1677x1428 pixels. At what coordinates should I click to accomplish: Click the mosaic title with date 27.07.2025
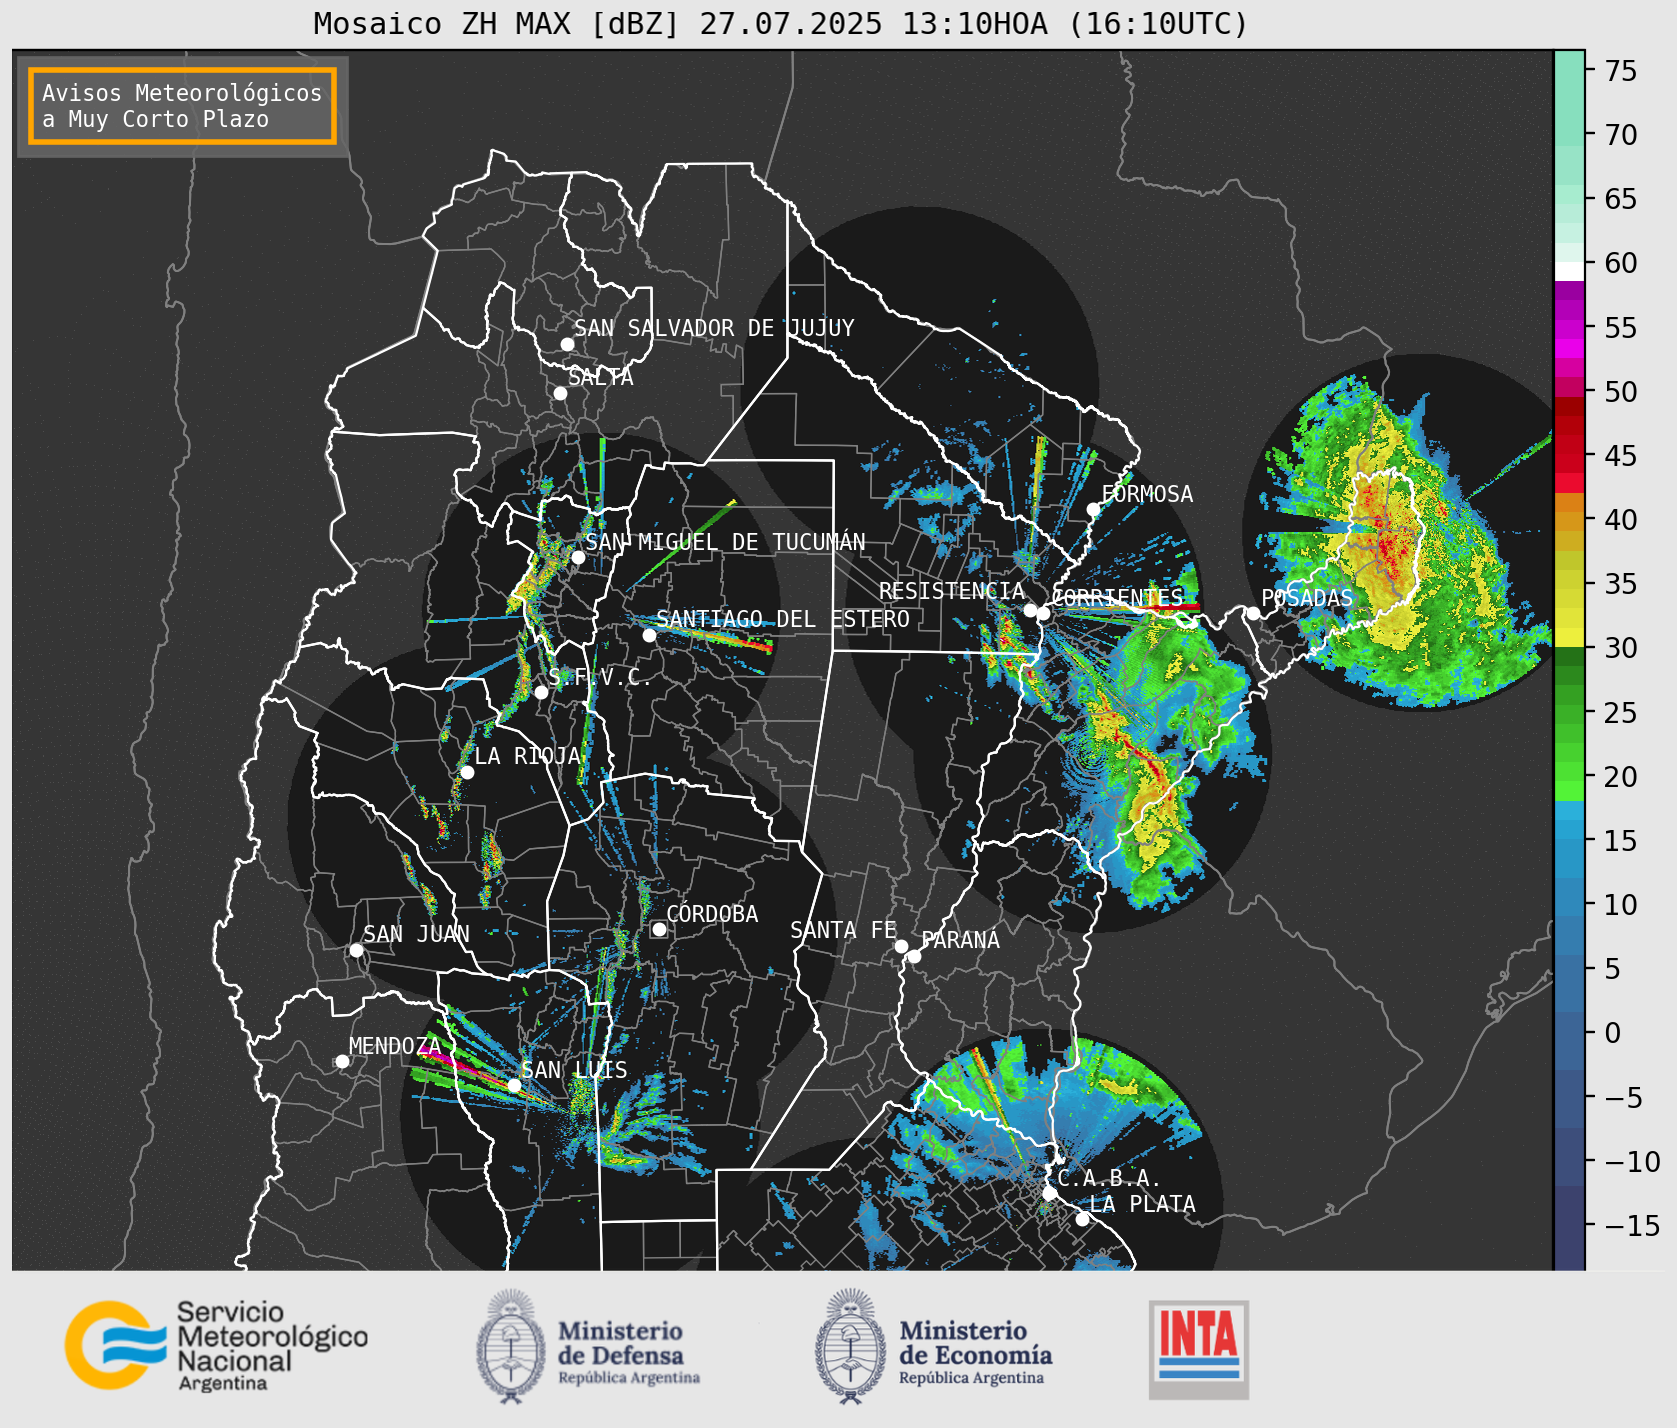tap(781, 24)
